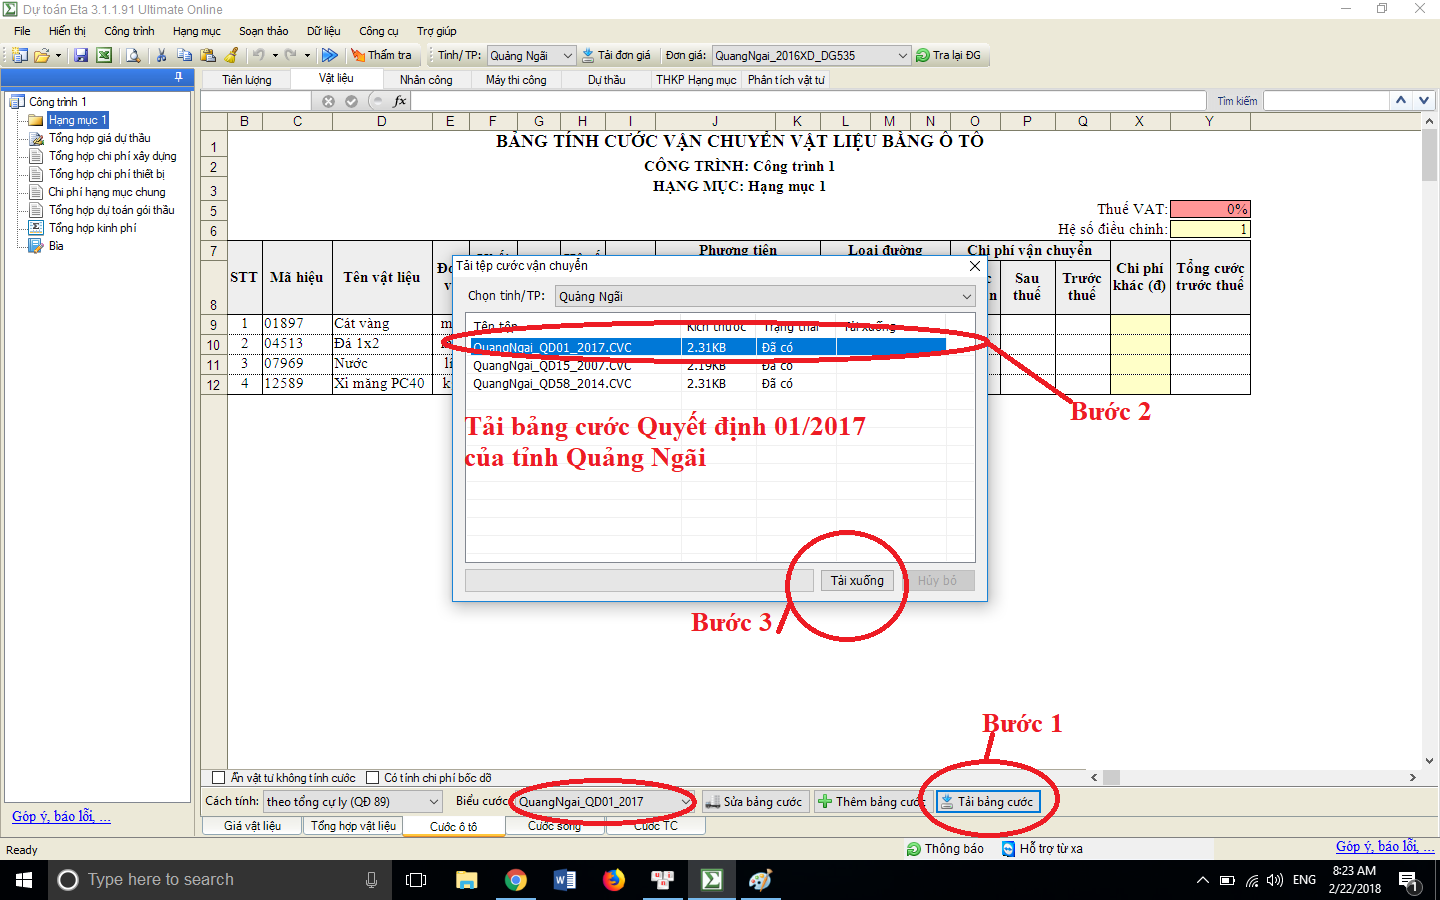Screen dimensions: 1440x900
Task: Click the format painter brush icon
Action: [232, 55]
